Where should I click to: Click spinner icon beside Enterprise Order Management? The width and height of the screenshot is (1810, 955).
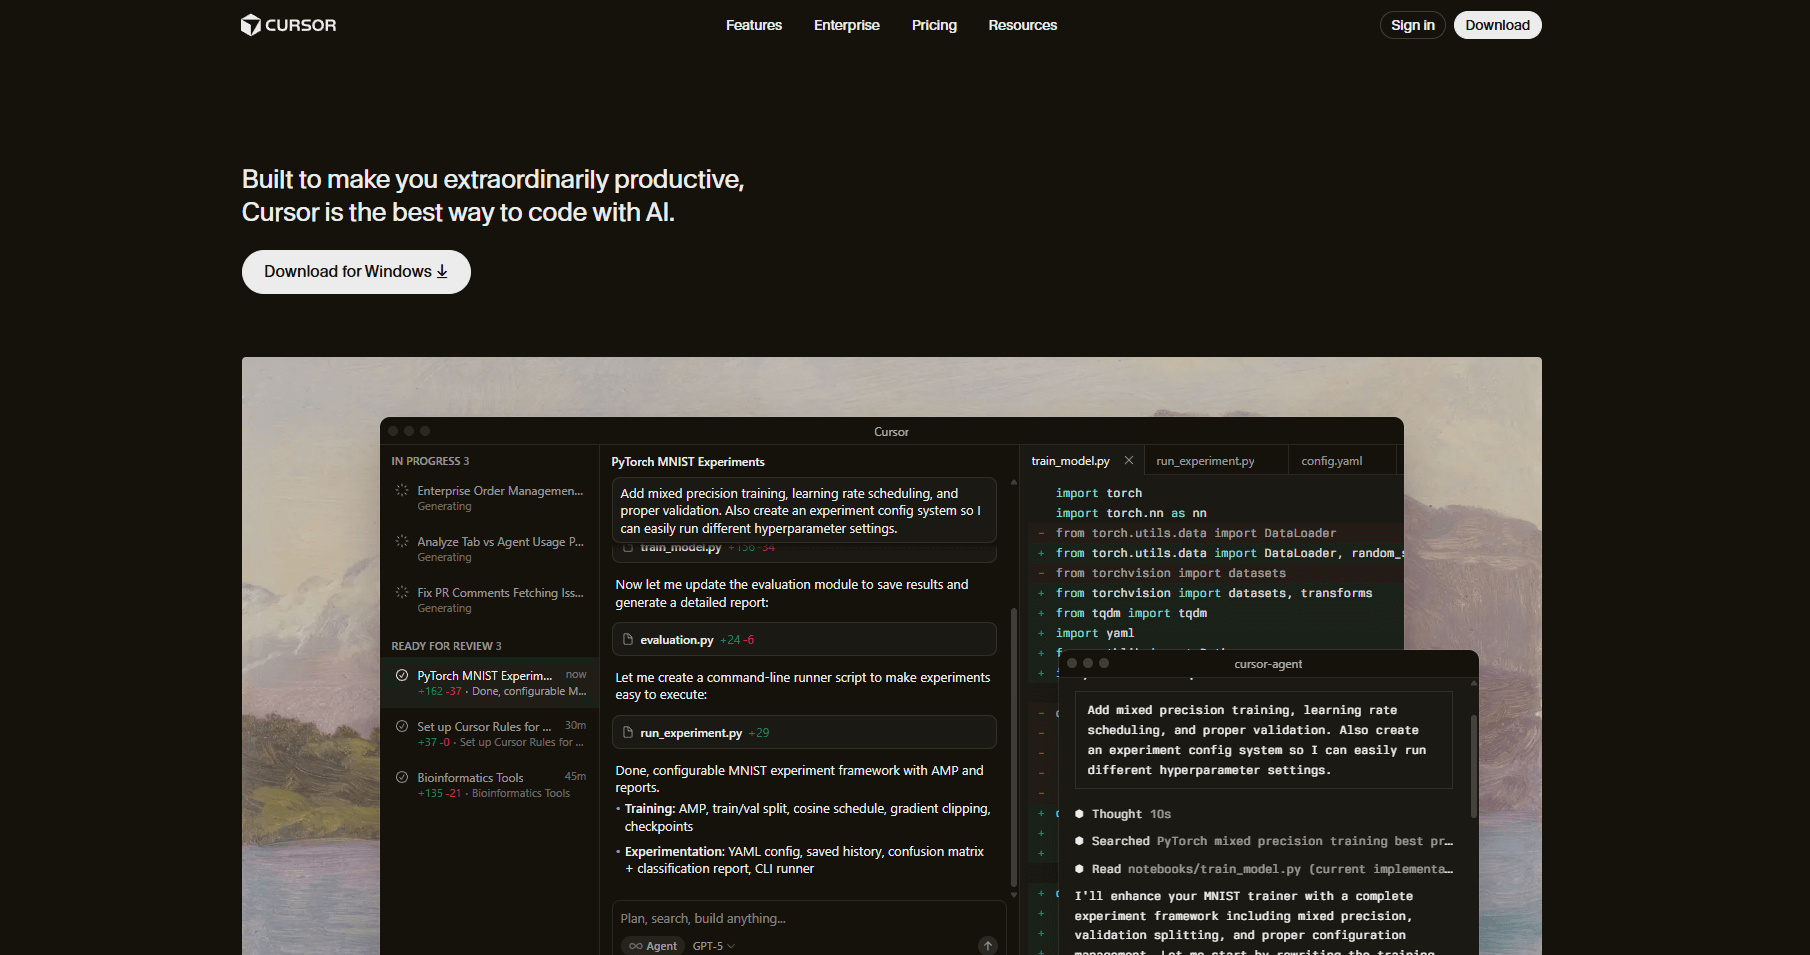402,490
